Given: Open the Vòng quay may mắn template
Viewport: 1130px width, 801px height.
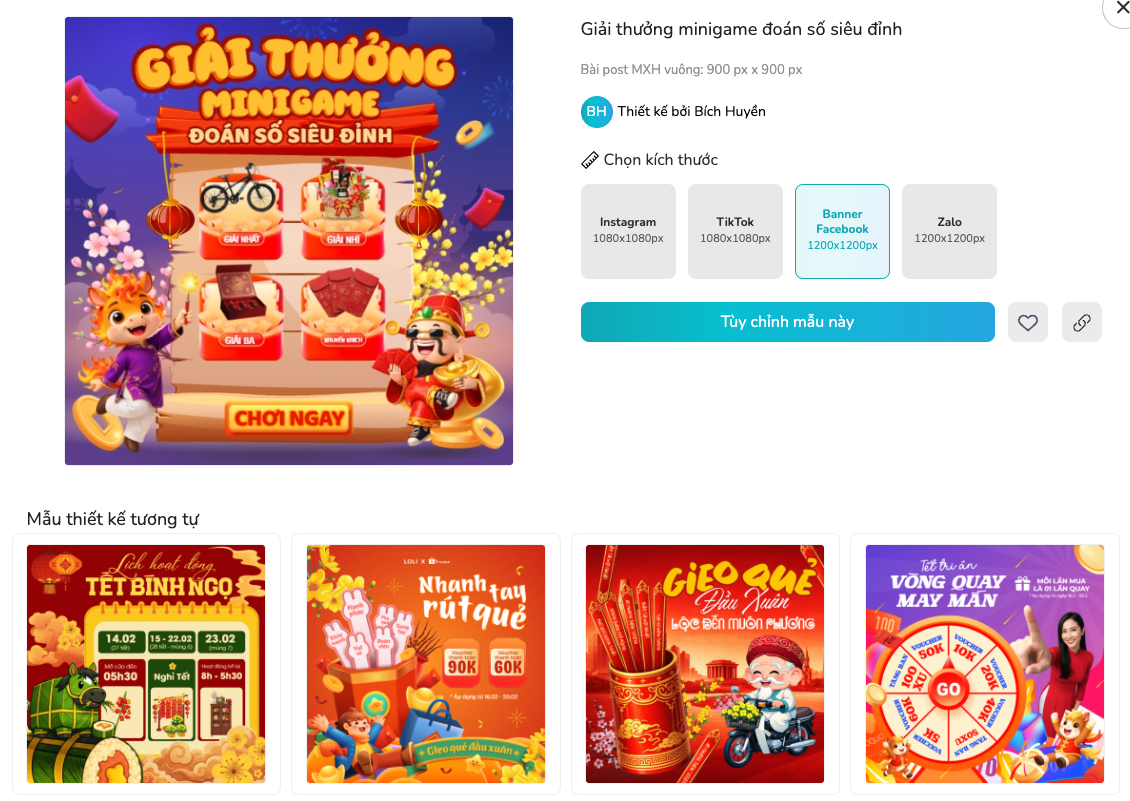Looking at the screenshot, I should tap(985, 664).
